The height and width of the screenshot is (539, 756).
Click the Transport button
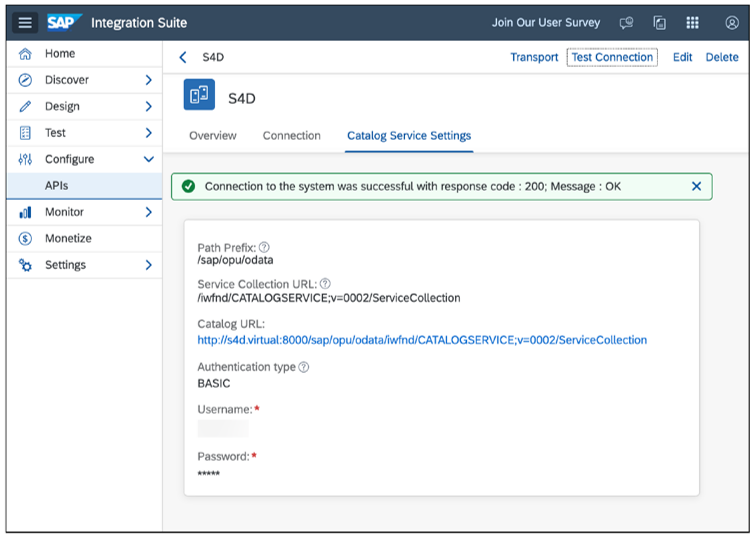tap(534, 58)
